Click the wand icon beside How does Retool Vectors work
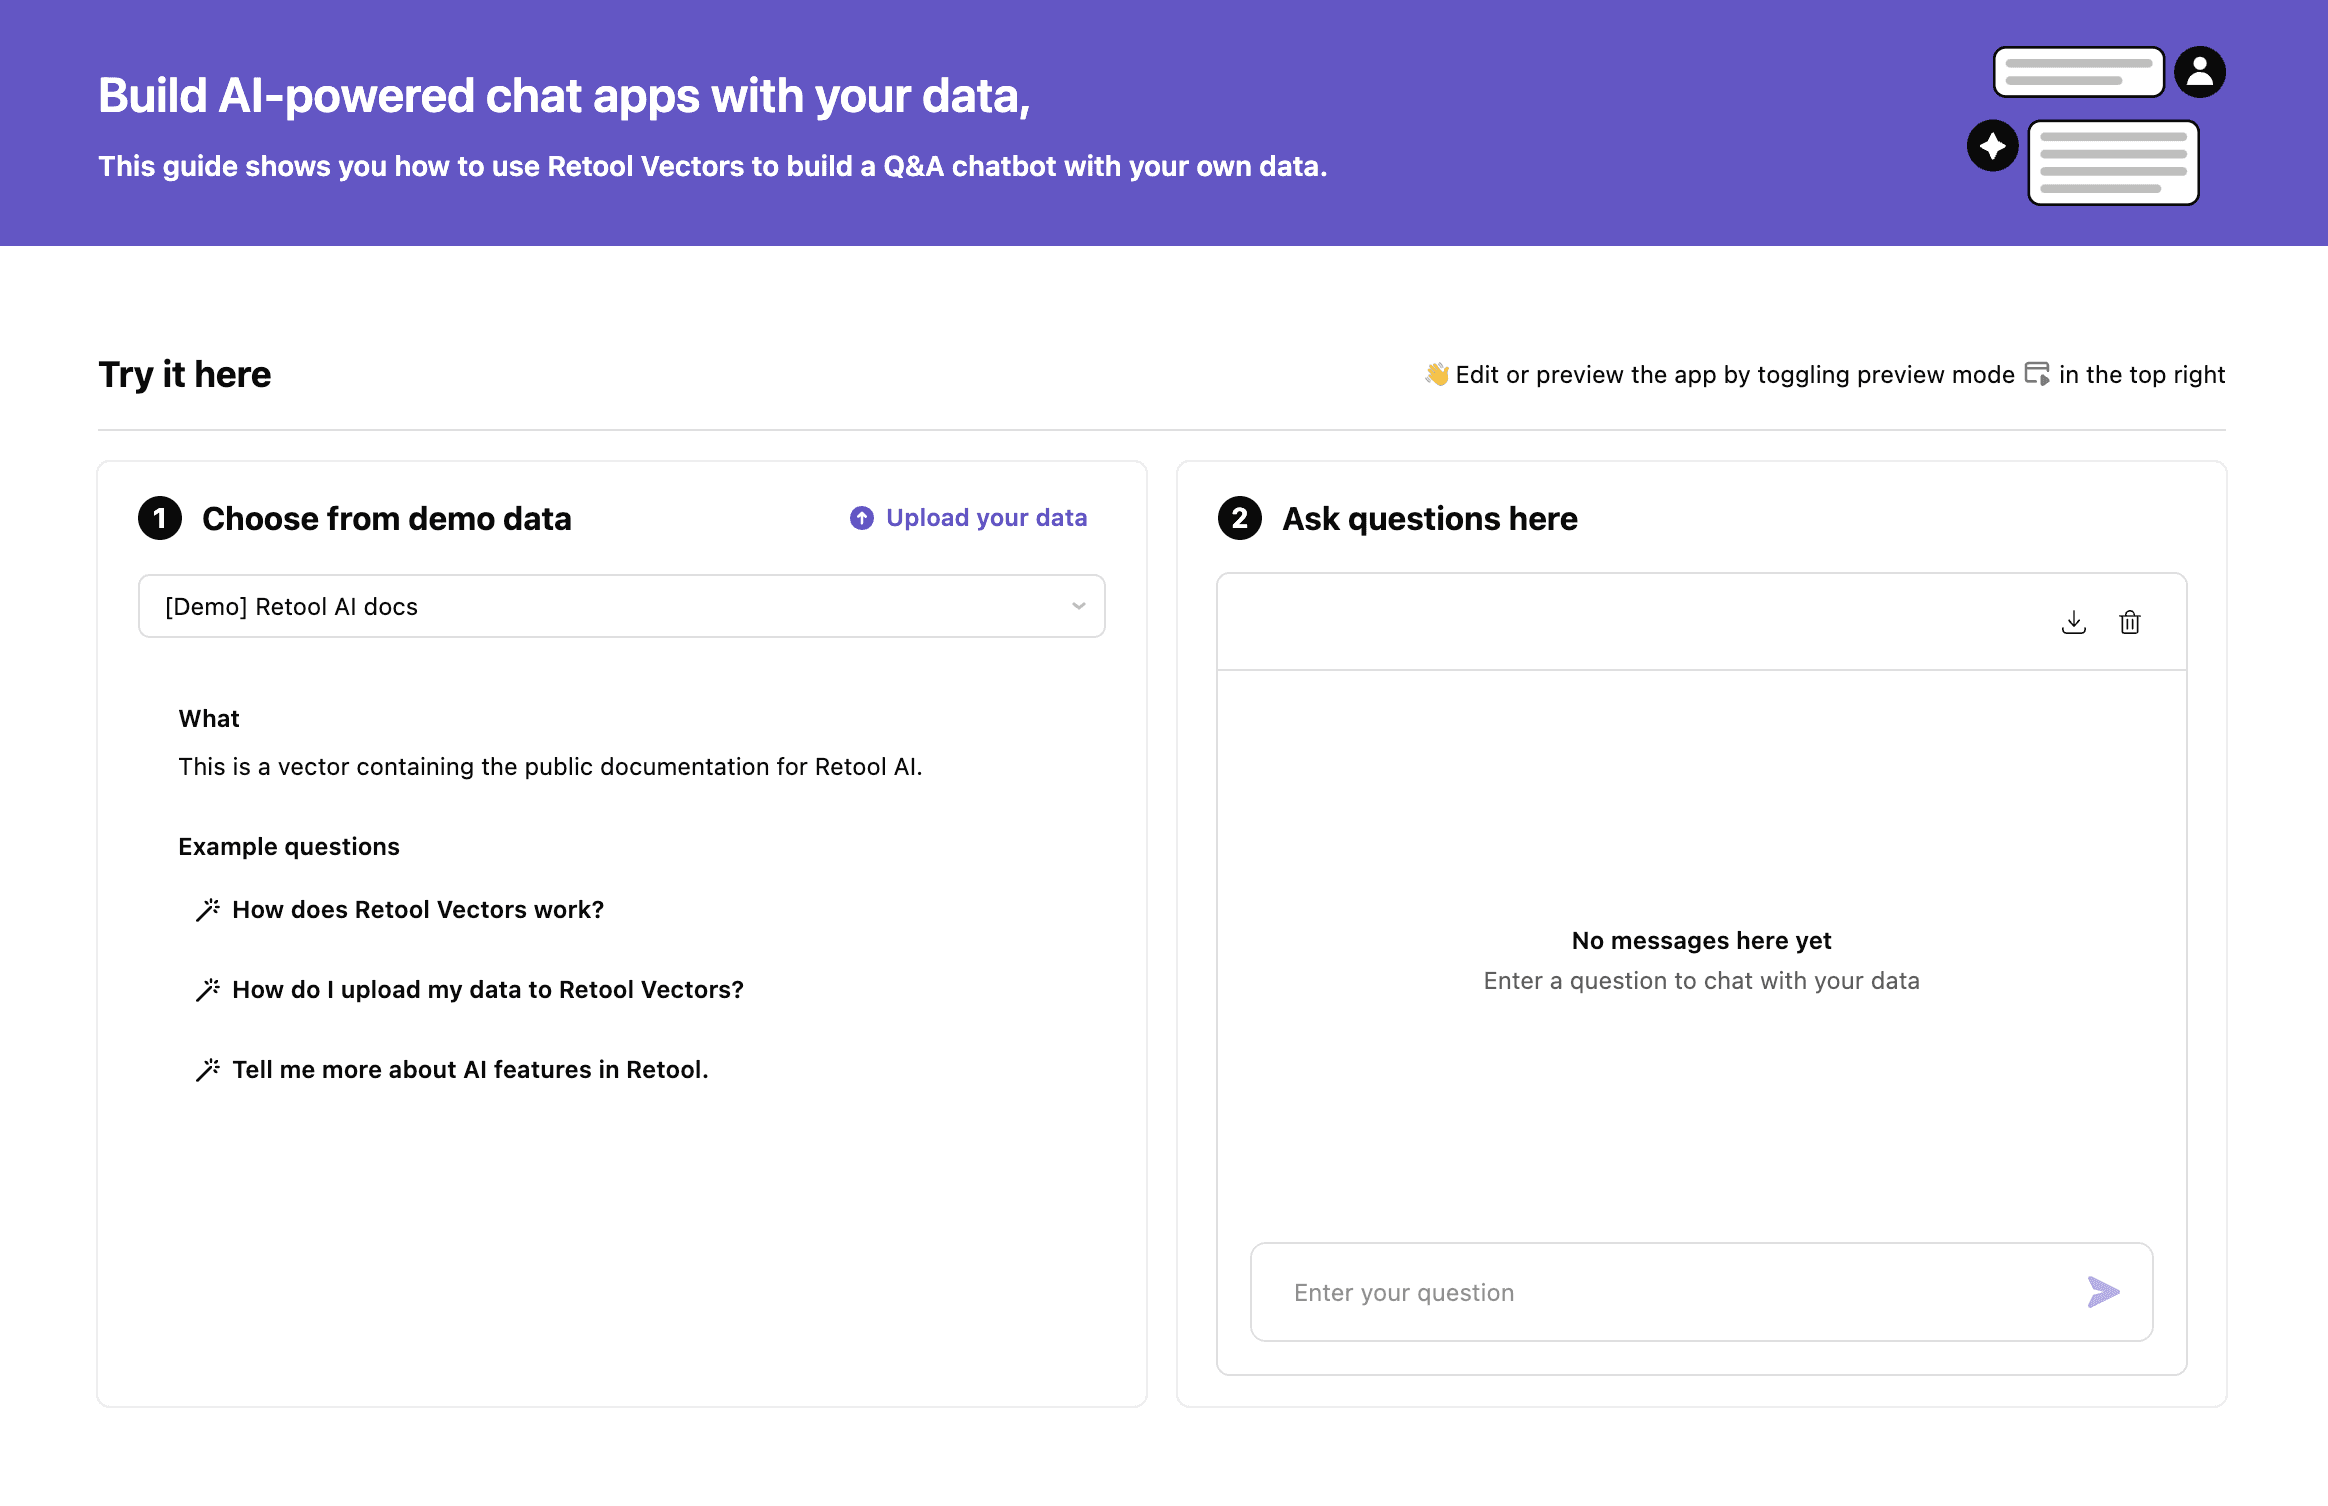Screen dimensions: 2328x1506 tap(208, 909)
